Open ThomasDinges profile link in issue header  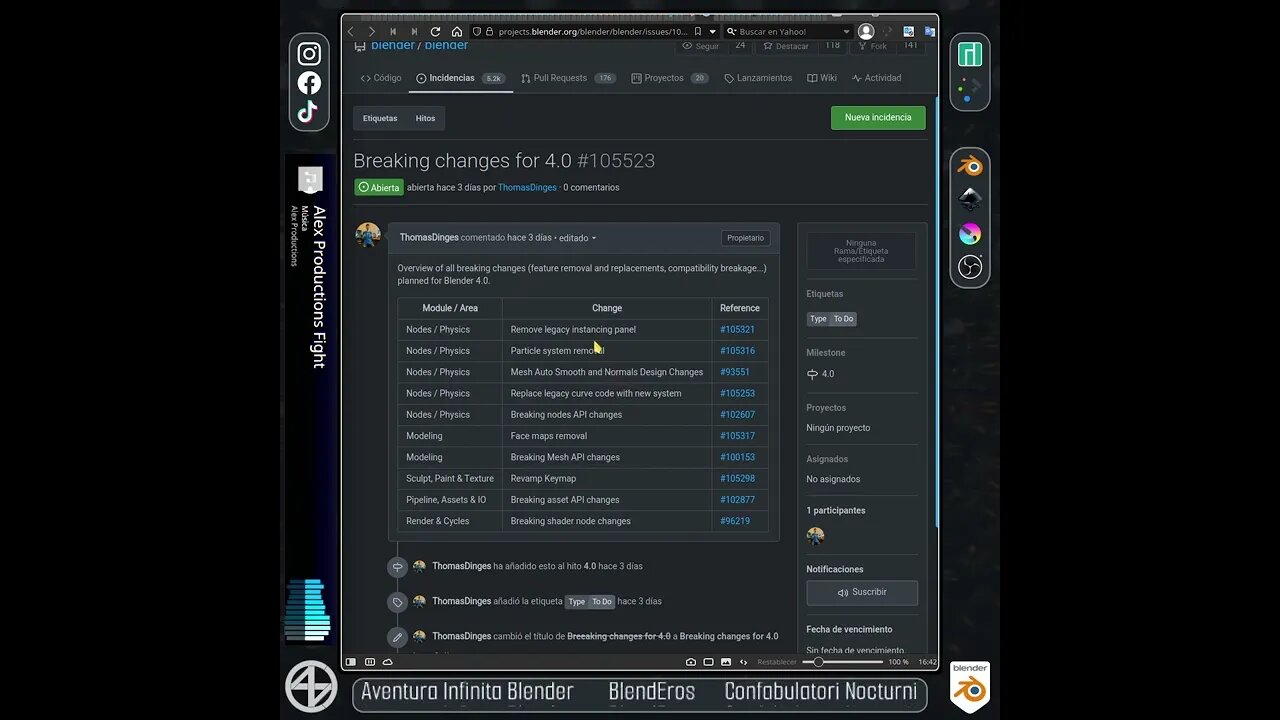527,187
